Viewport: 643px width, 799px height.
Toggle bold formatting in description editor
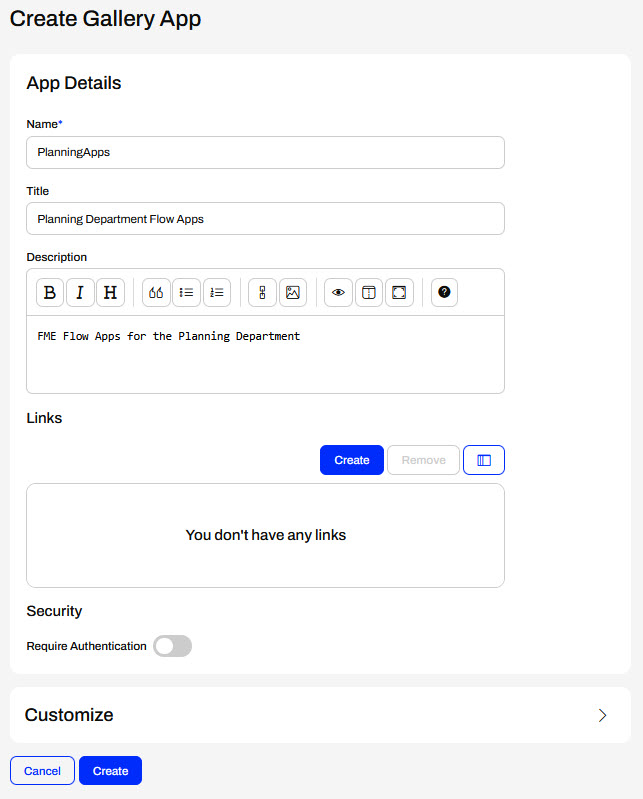click(51, 292)
